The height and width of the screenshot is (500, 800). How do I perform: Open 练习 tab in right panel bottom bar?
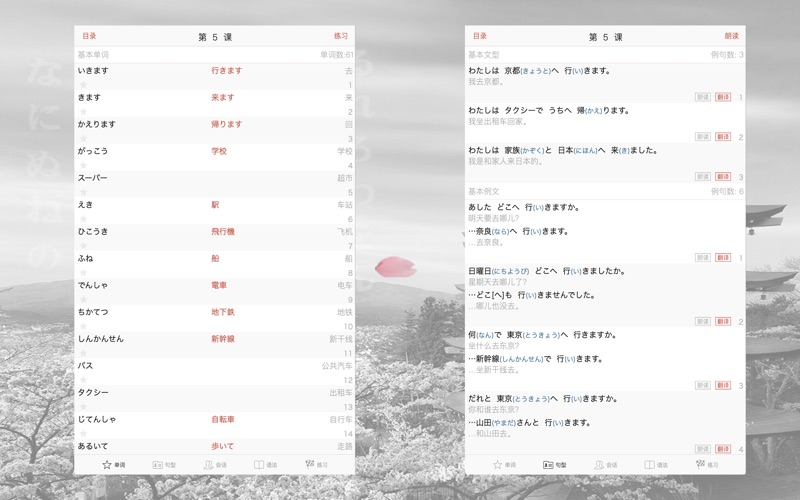coord(707,465)
